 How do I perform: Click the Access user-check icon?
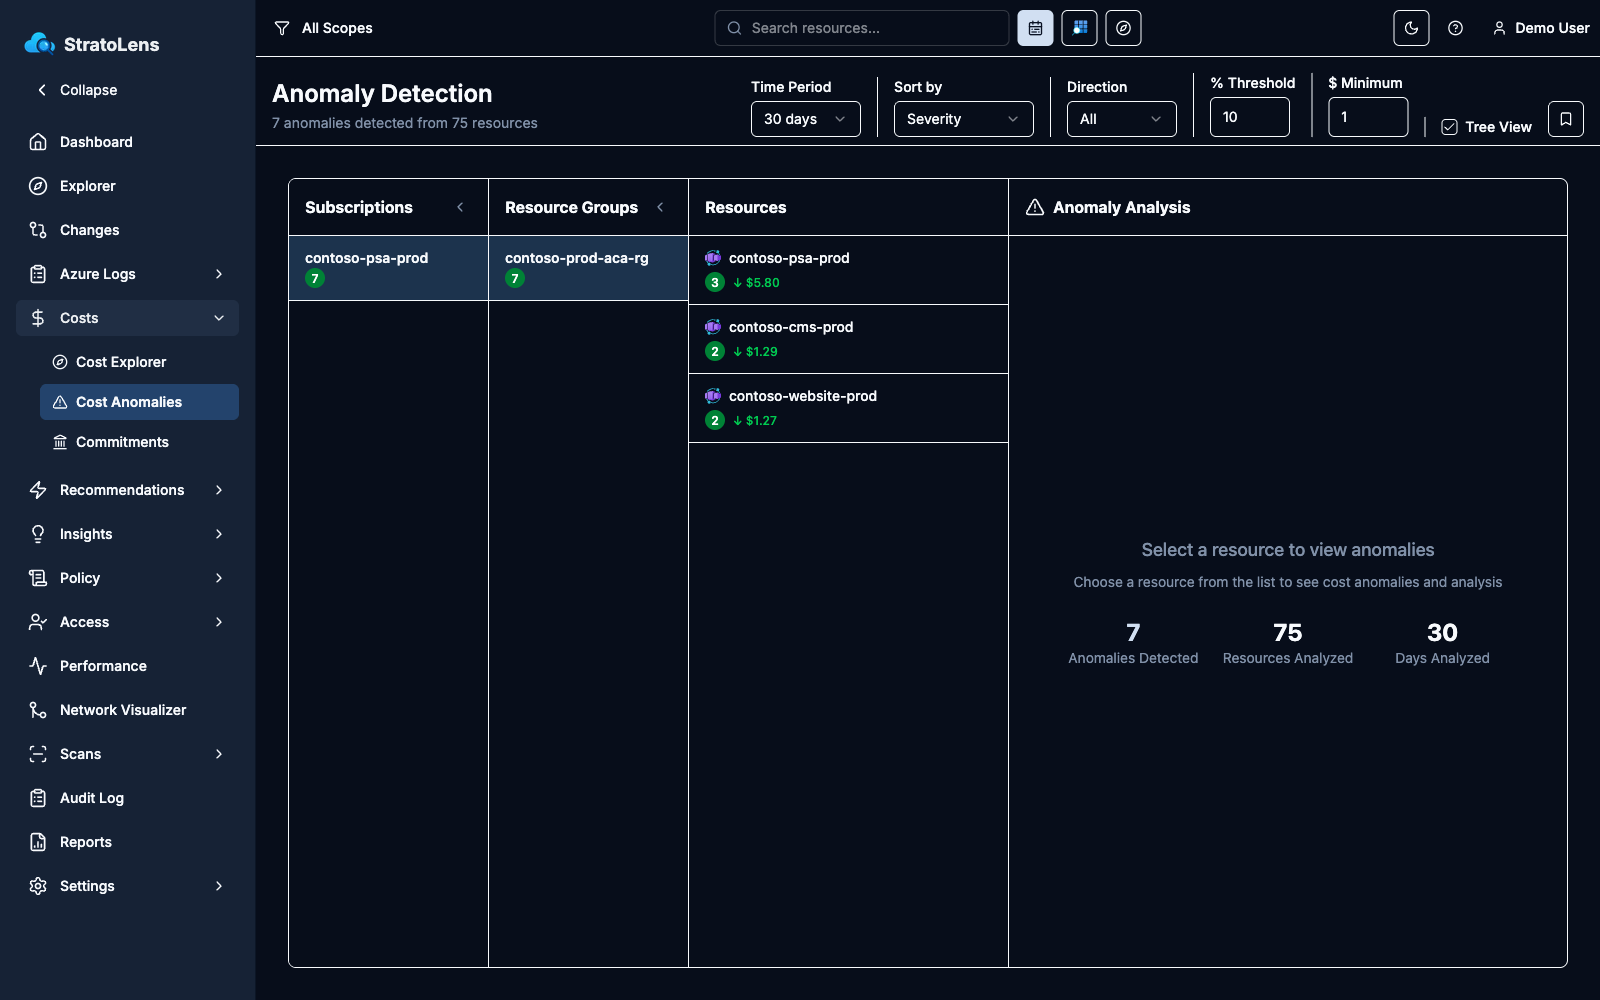pos(38,622)
